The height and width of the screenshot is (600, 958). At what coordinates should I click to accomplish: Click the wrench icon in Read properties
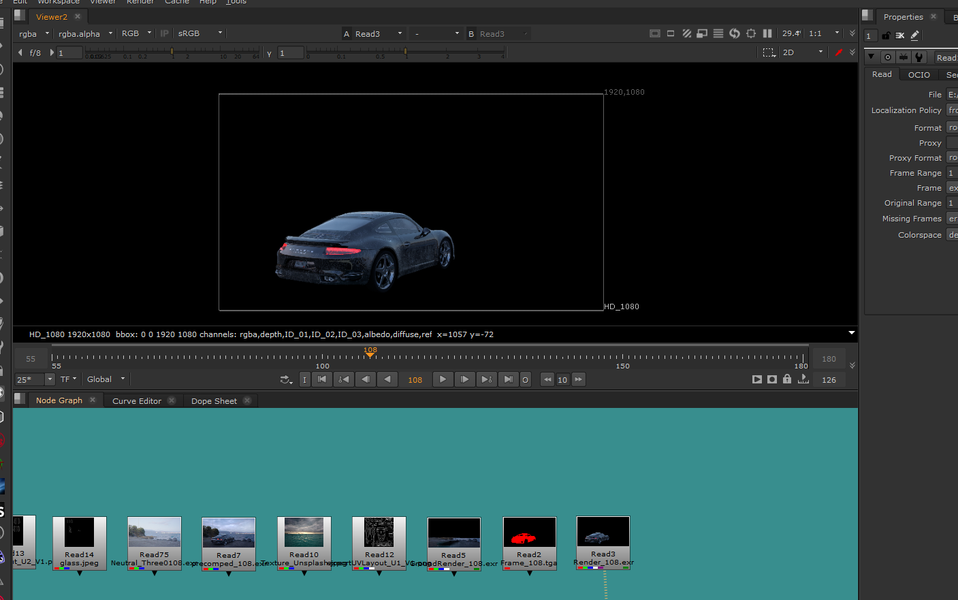pyautogui.click(x=919, y=57)
